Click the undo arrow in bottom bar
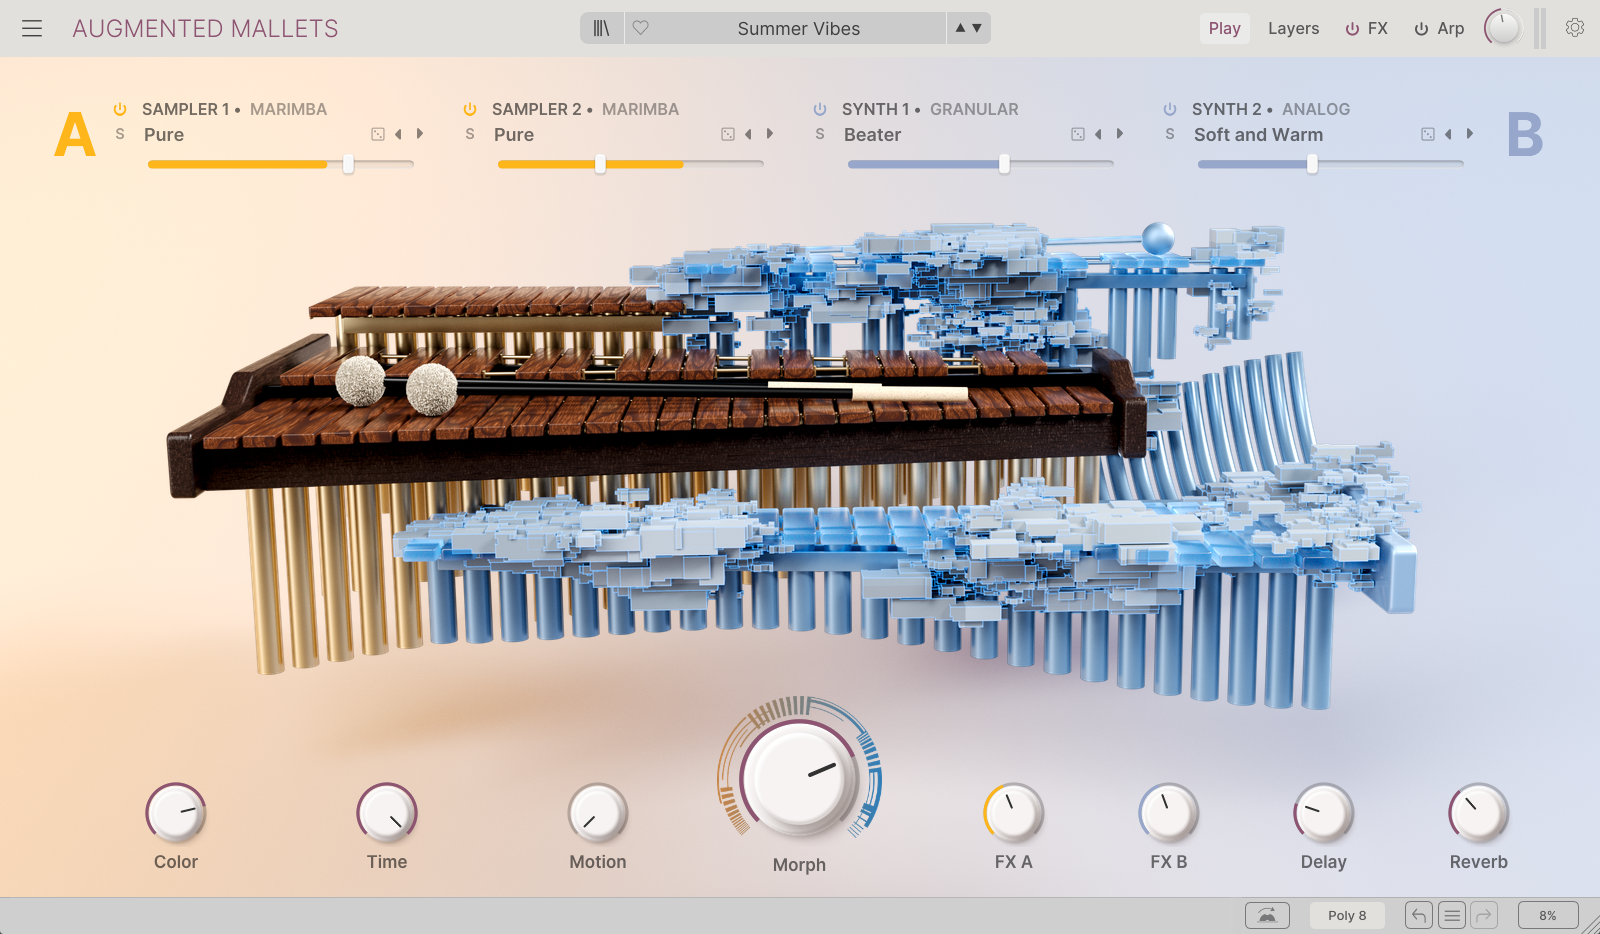The width and height of the screenshot is (1600, 934). (1418, 915)
